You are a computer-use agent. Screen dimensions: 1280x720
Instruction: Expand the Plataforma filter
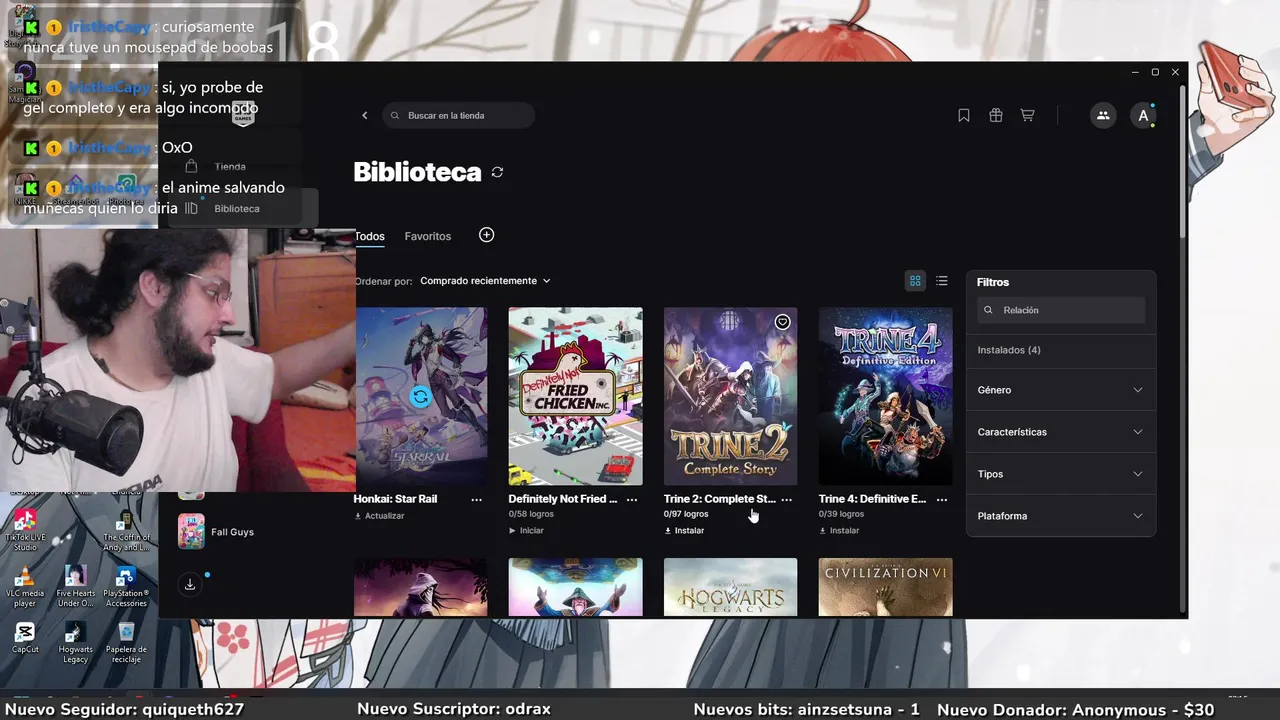tap(1060, 516)
